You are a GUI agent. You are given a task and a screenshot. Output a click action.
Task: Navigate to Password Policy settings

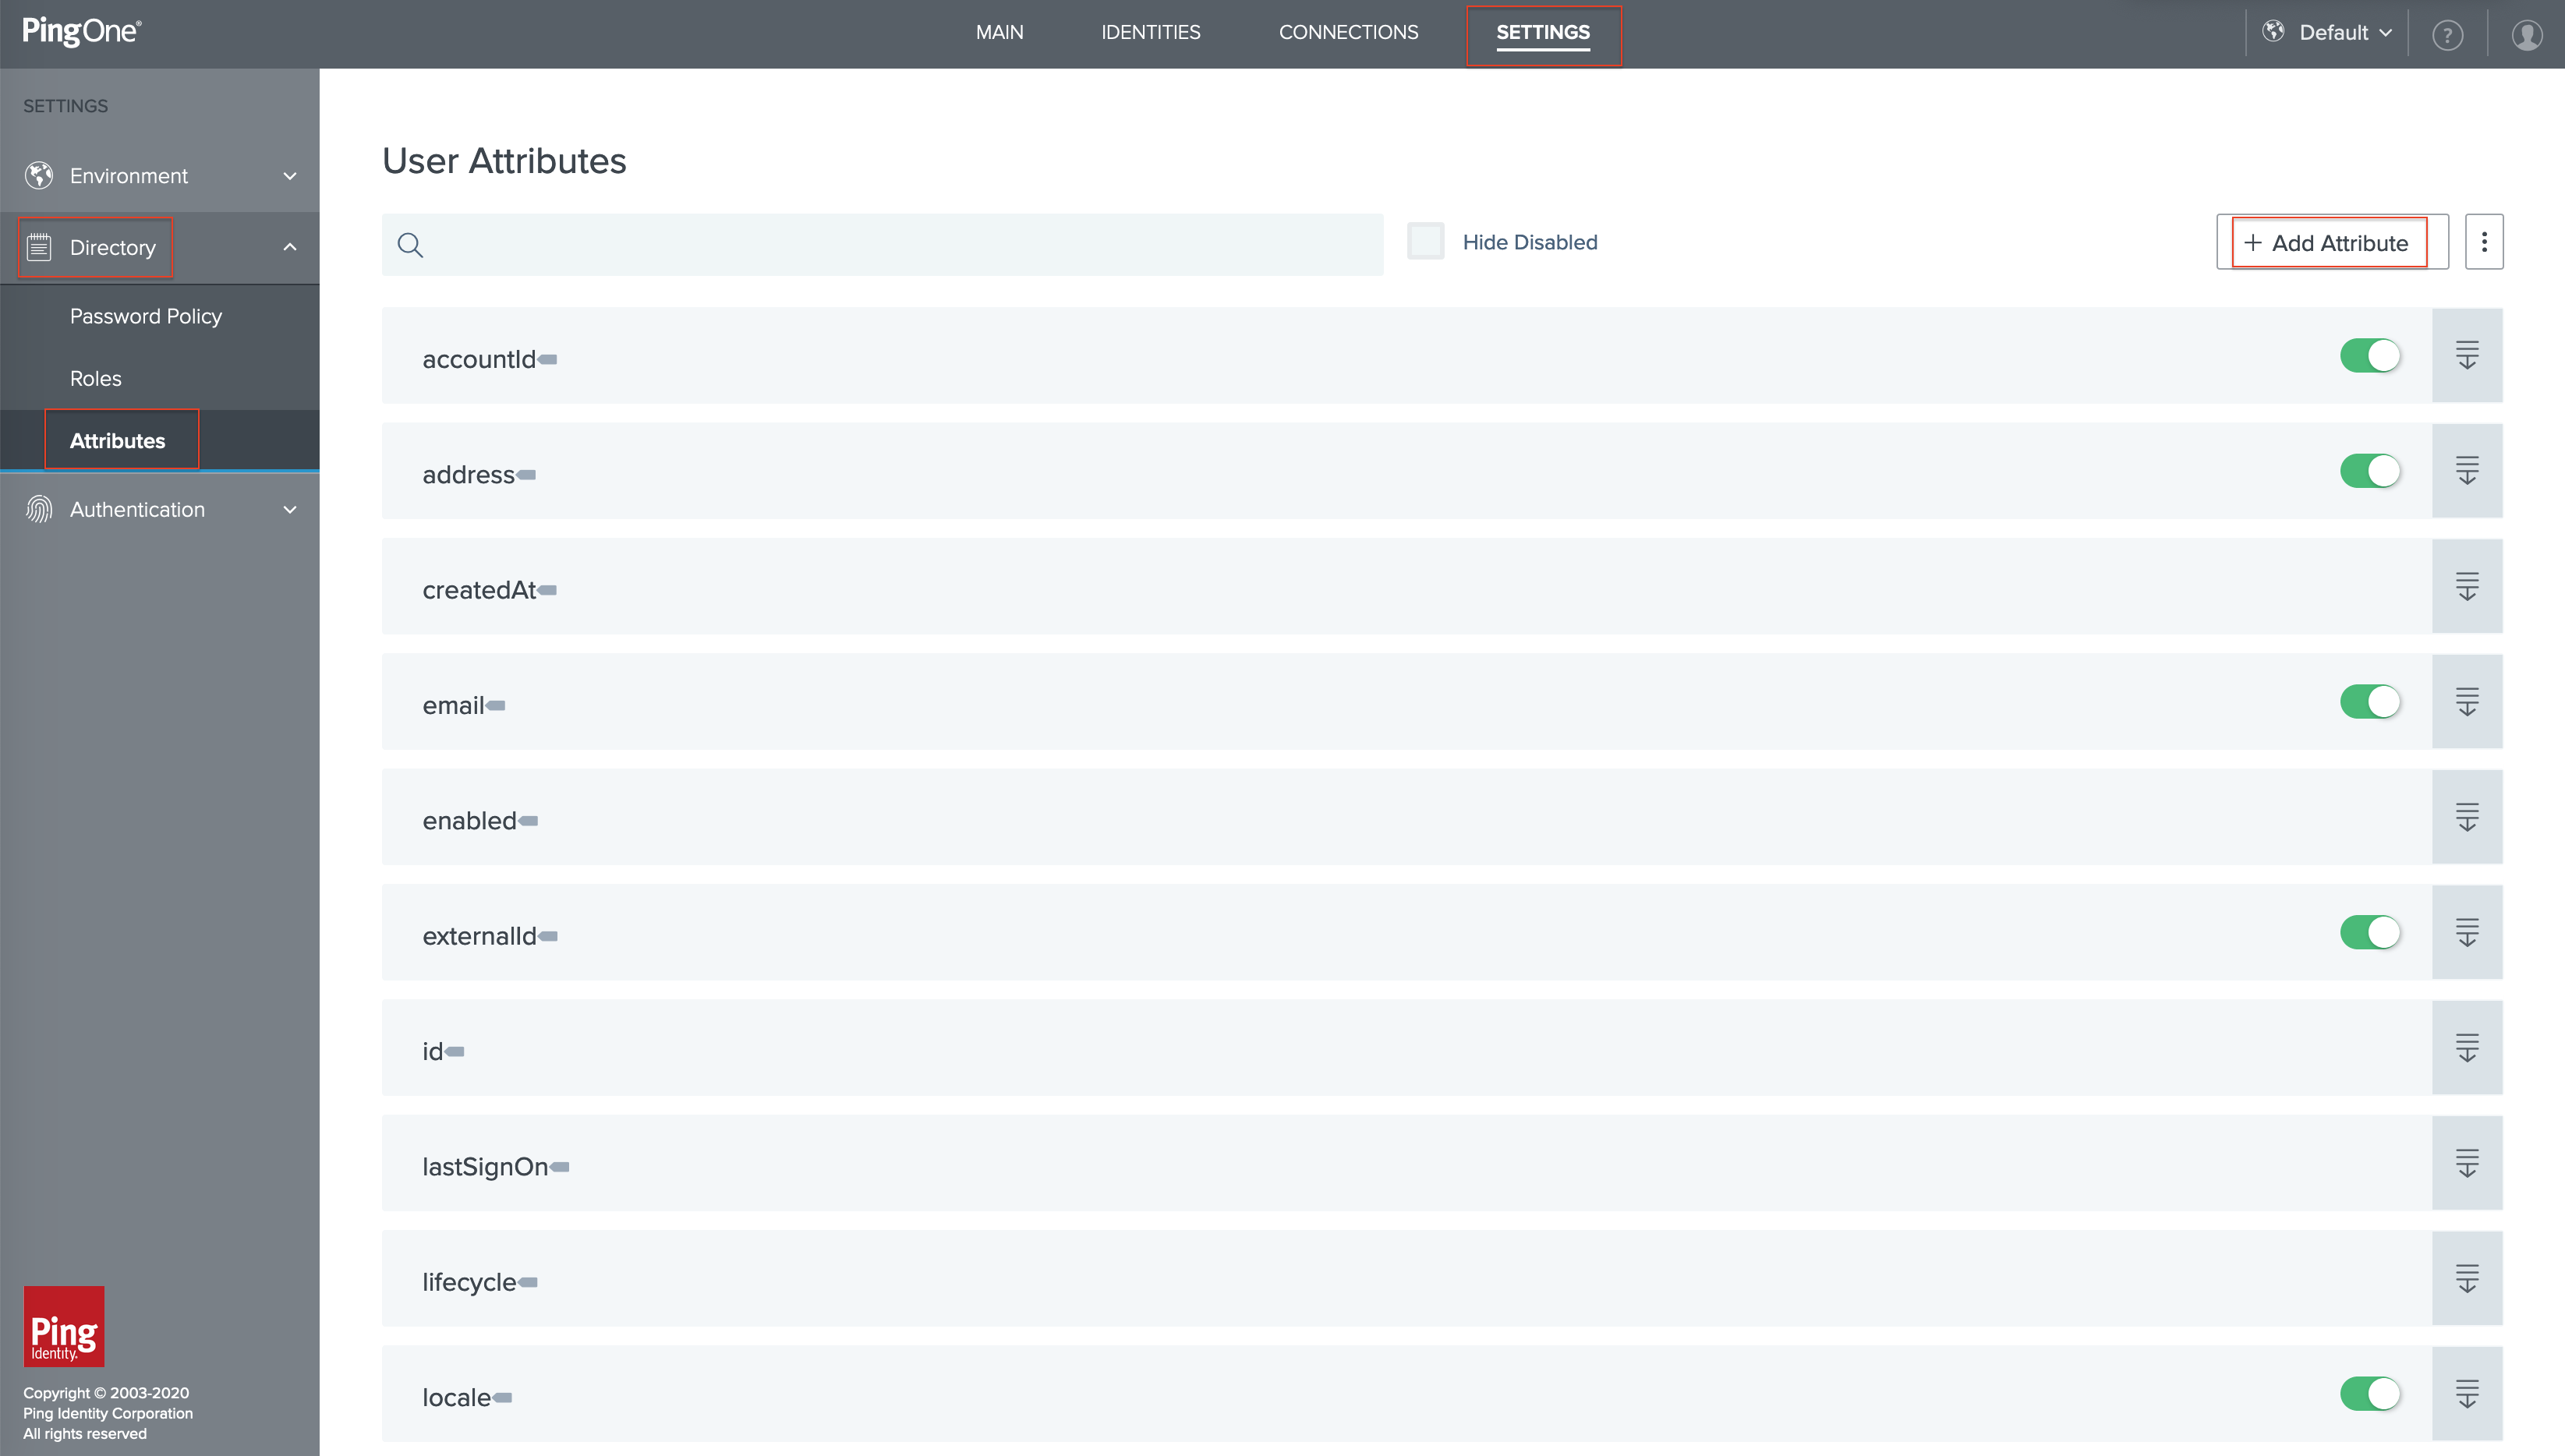coord(144,315)
